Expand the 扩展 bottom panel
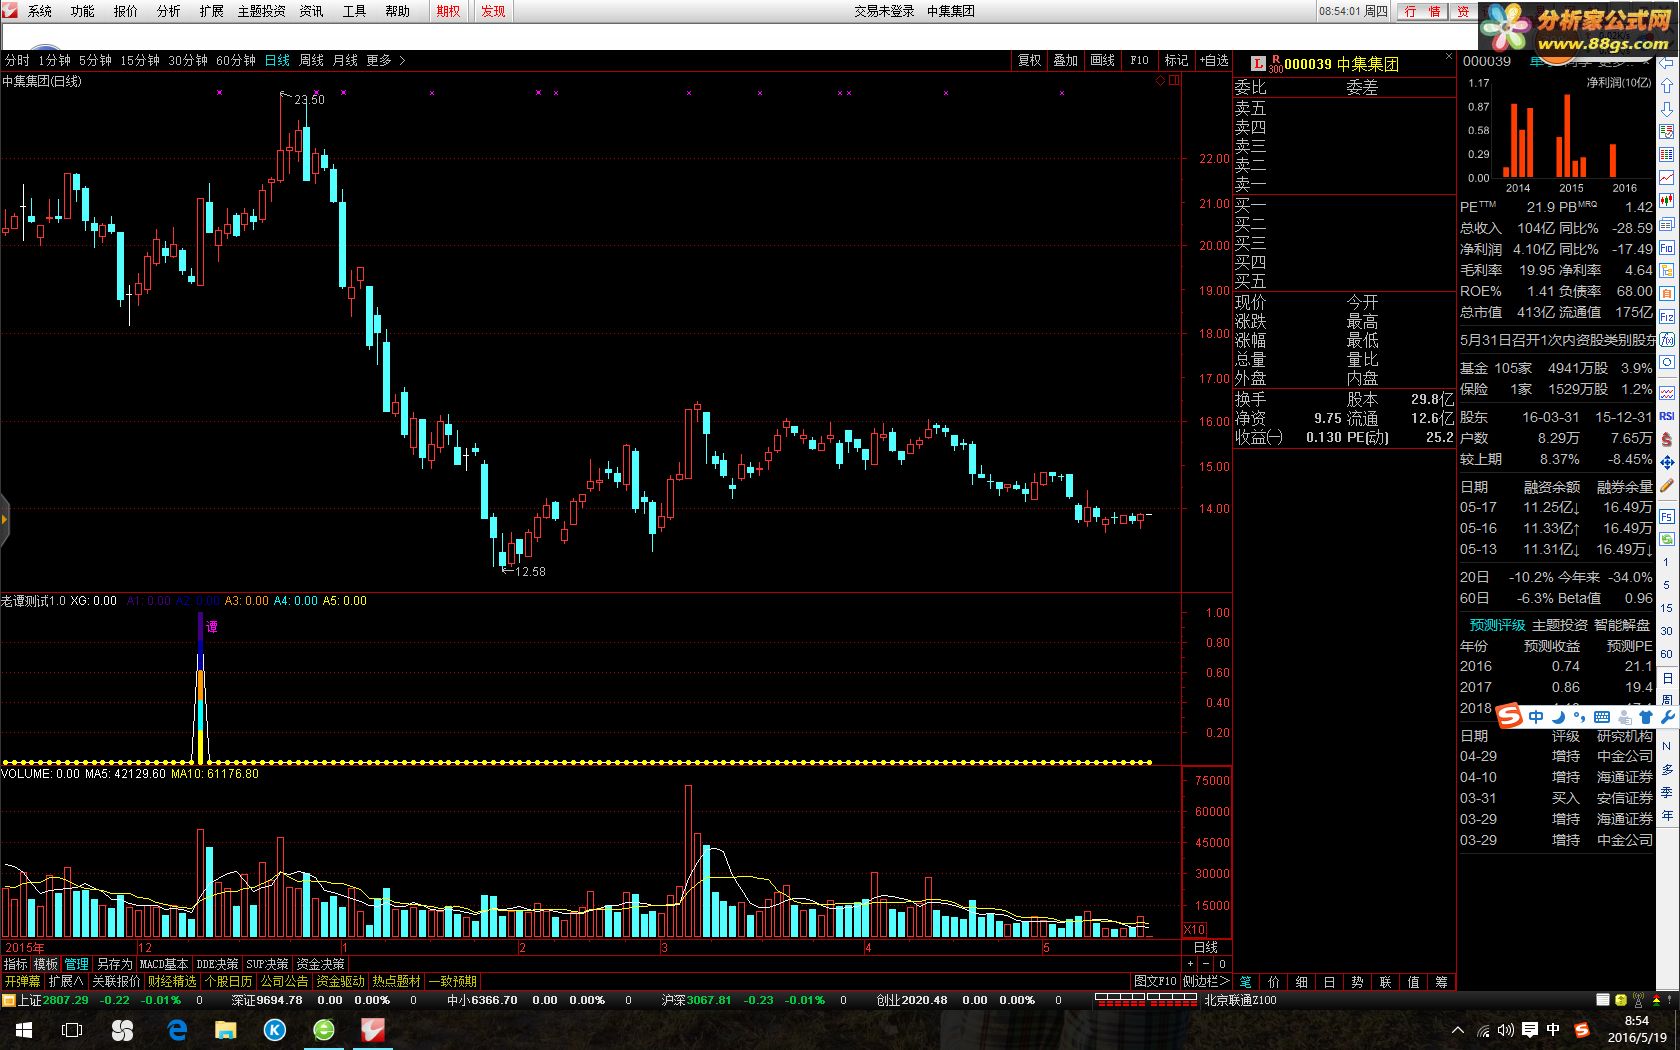Viewport: 1680px width, 1050px height. tap(66, 981)
